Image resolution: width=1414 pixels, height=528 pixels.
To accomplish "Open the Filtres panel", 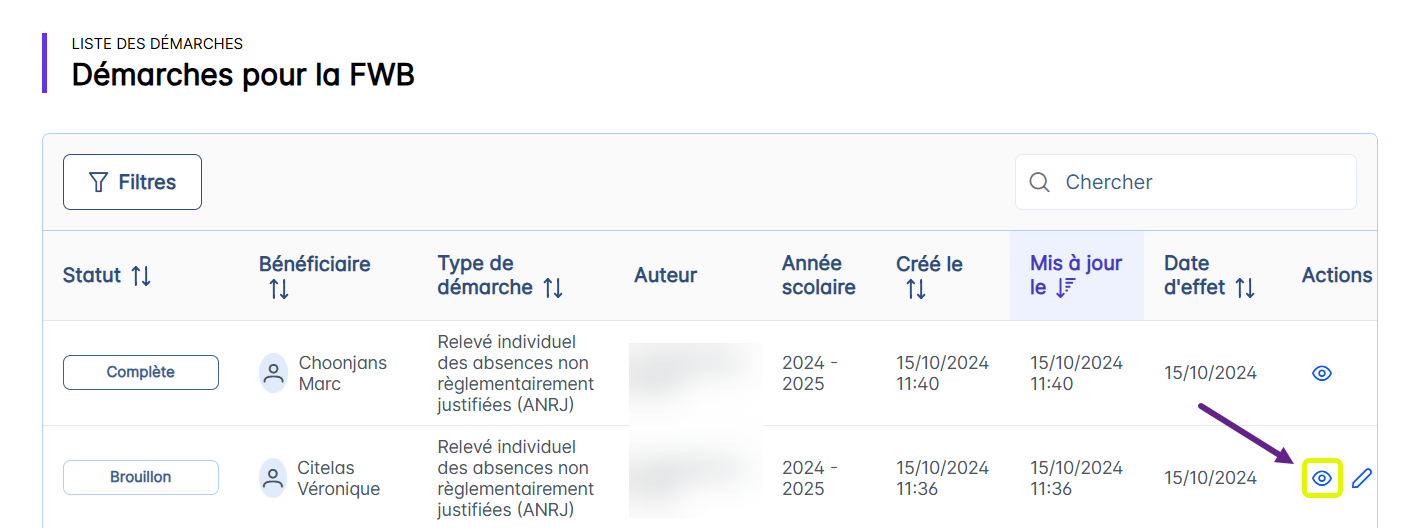I will click(x=132, y=182).
